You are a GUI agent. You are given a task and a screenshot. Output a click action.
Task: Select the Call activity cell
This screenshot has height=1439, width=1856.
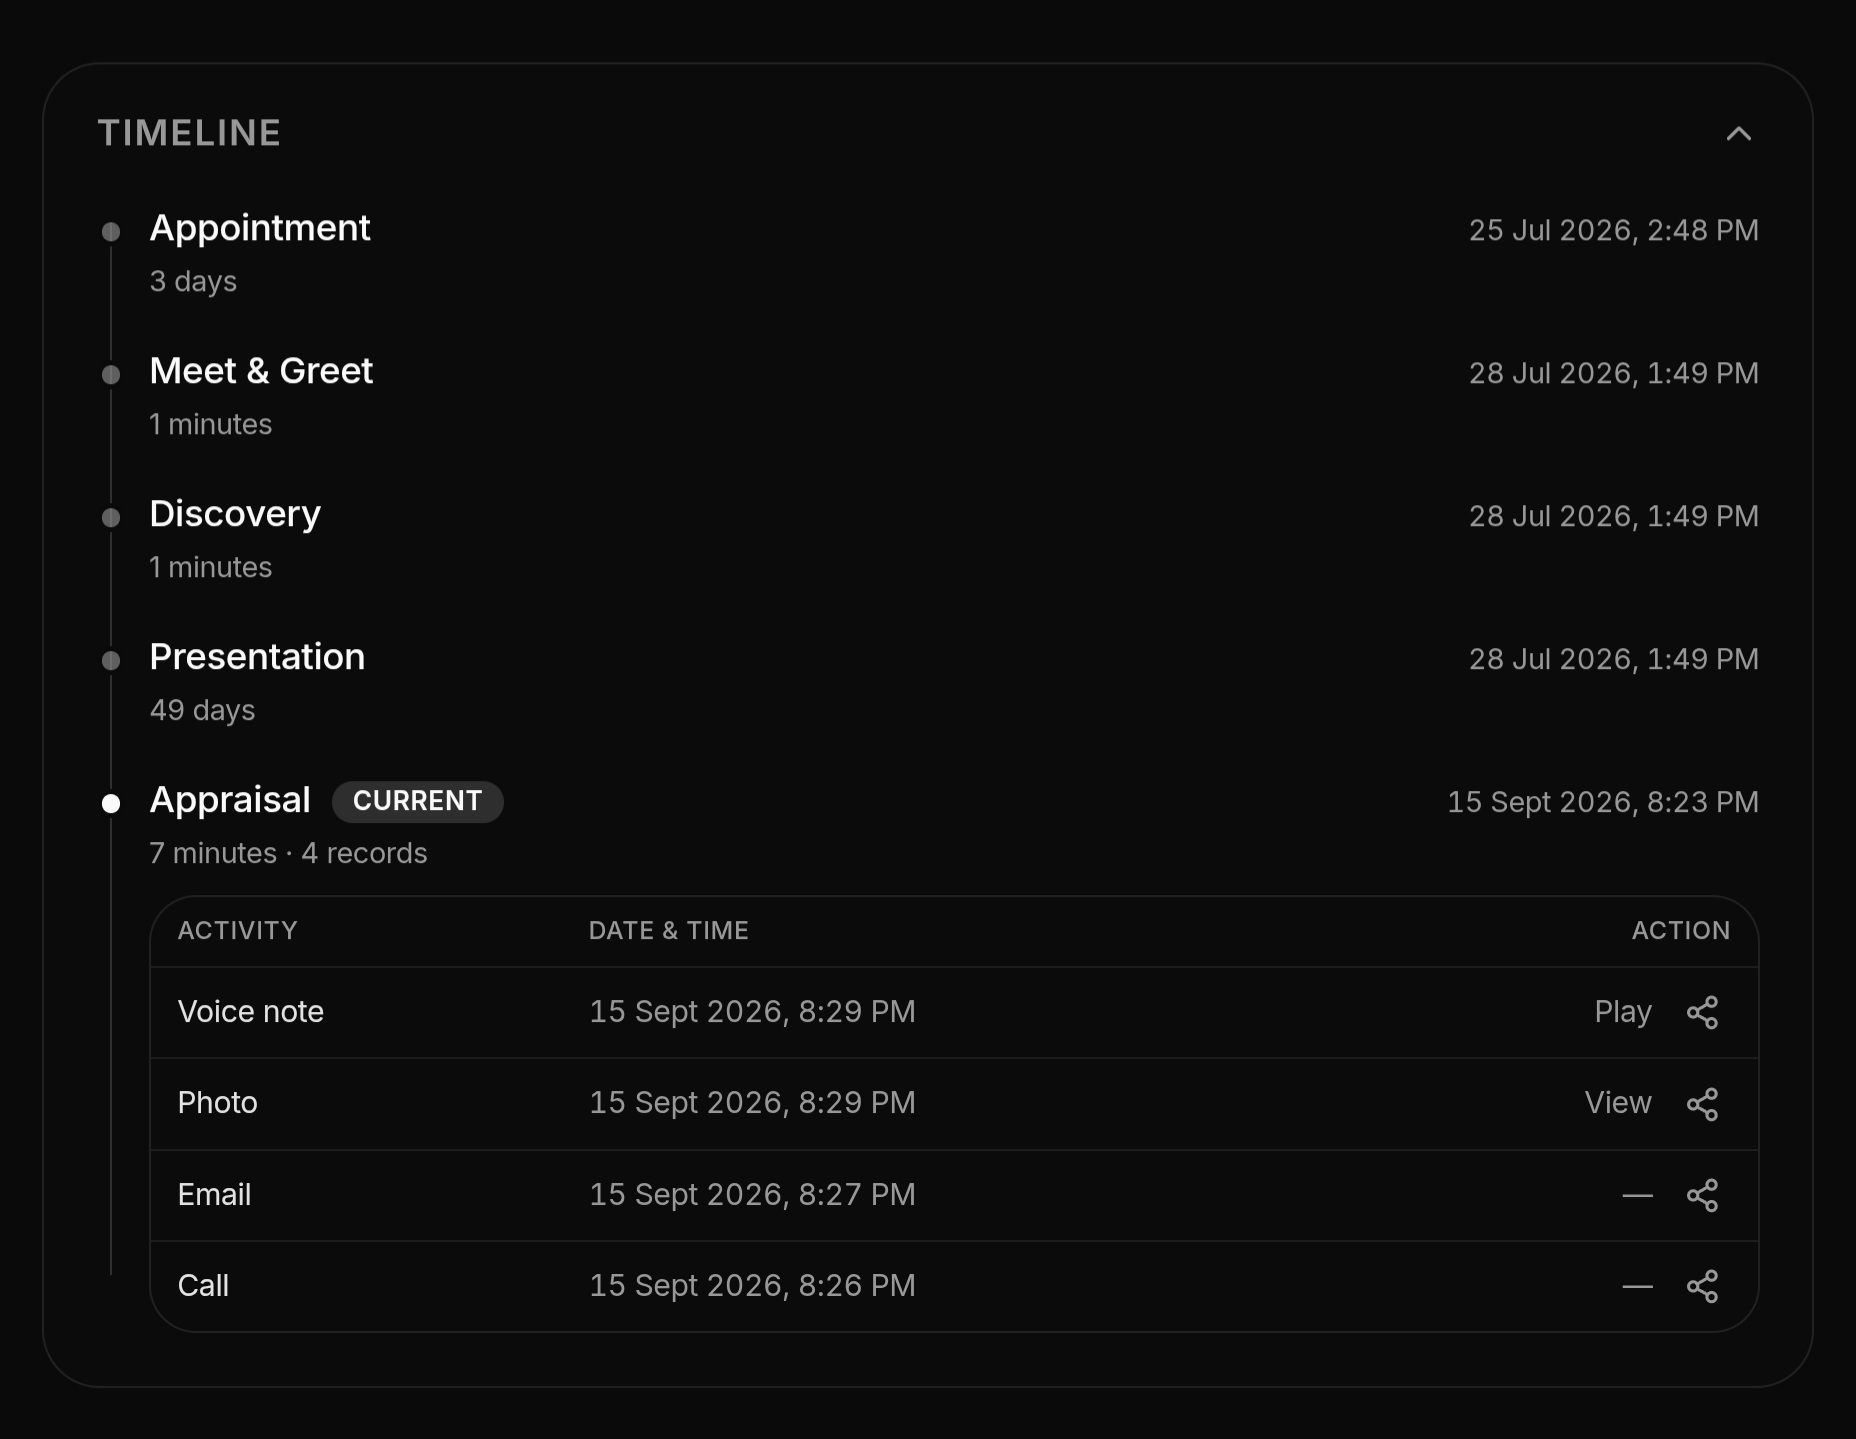(203, 1285)
